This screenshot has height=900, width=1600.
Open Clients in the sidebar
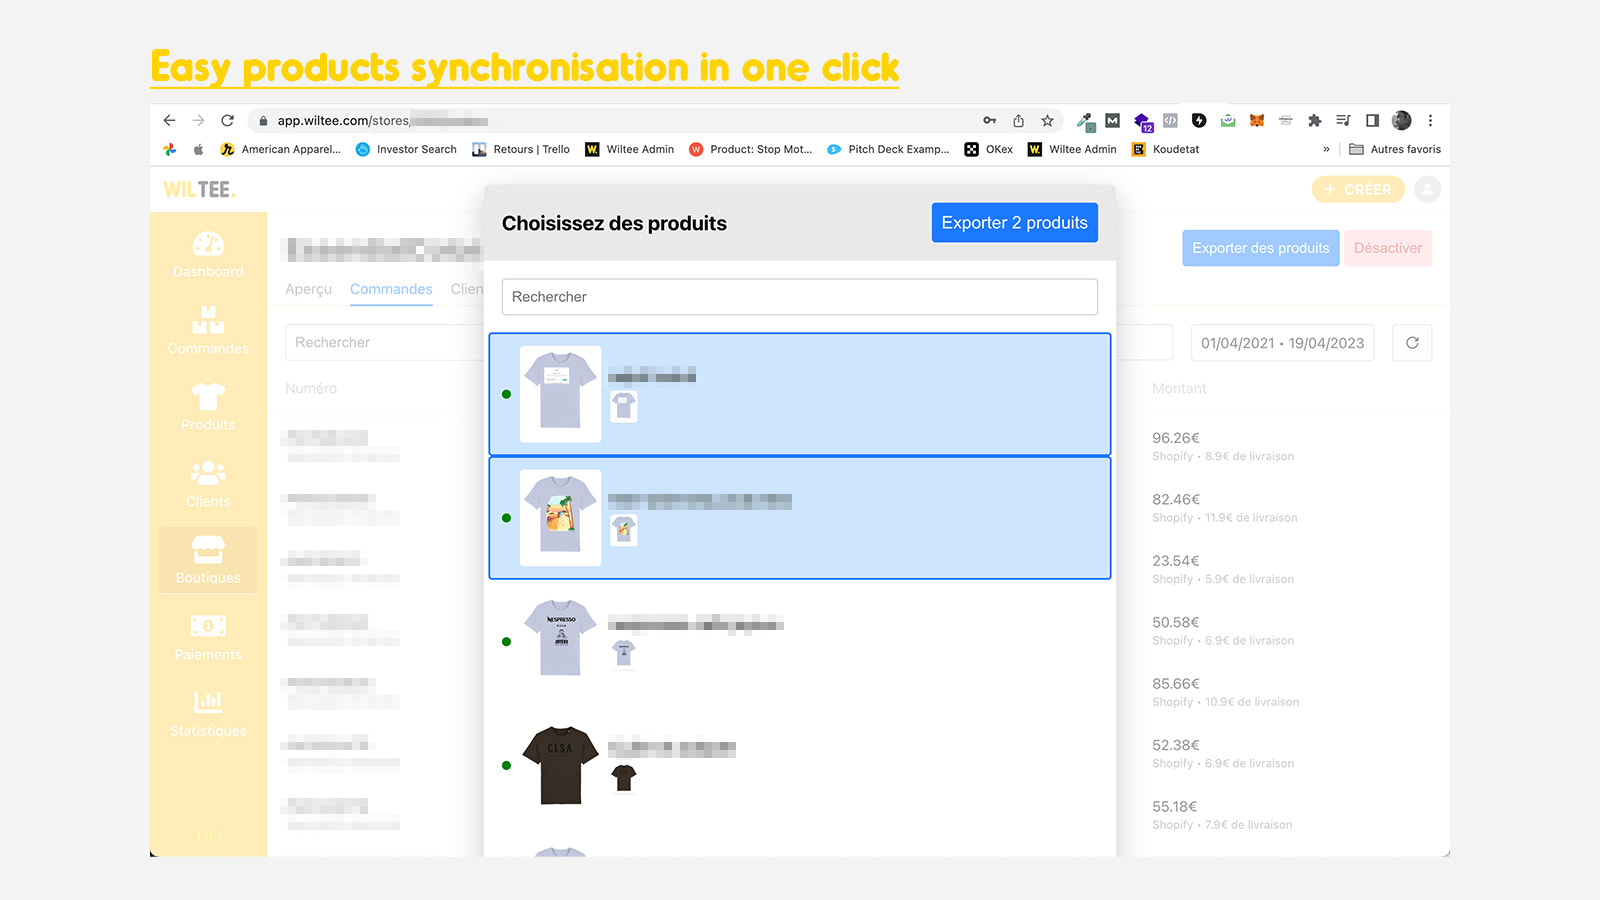pyautogui.click(x=208, y=483)
